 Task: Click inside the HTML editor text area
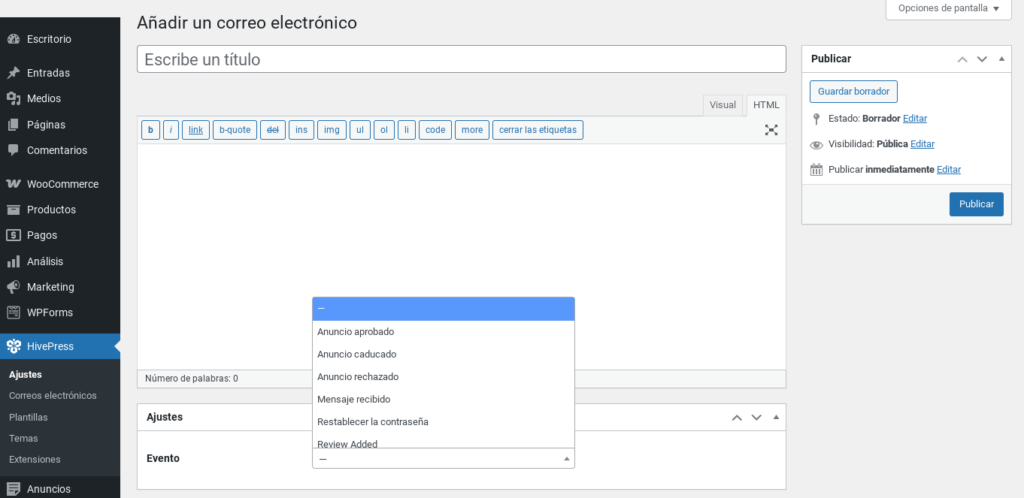[461, 256]
